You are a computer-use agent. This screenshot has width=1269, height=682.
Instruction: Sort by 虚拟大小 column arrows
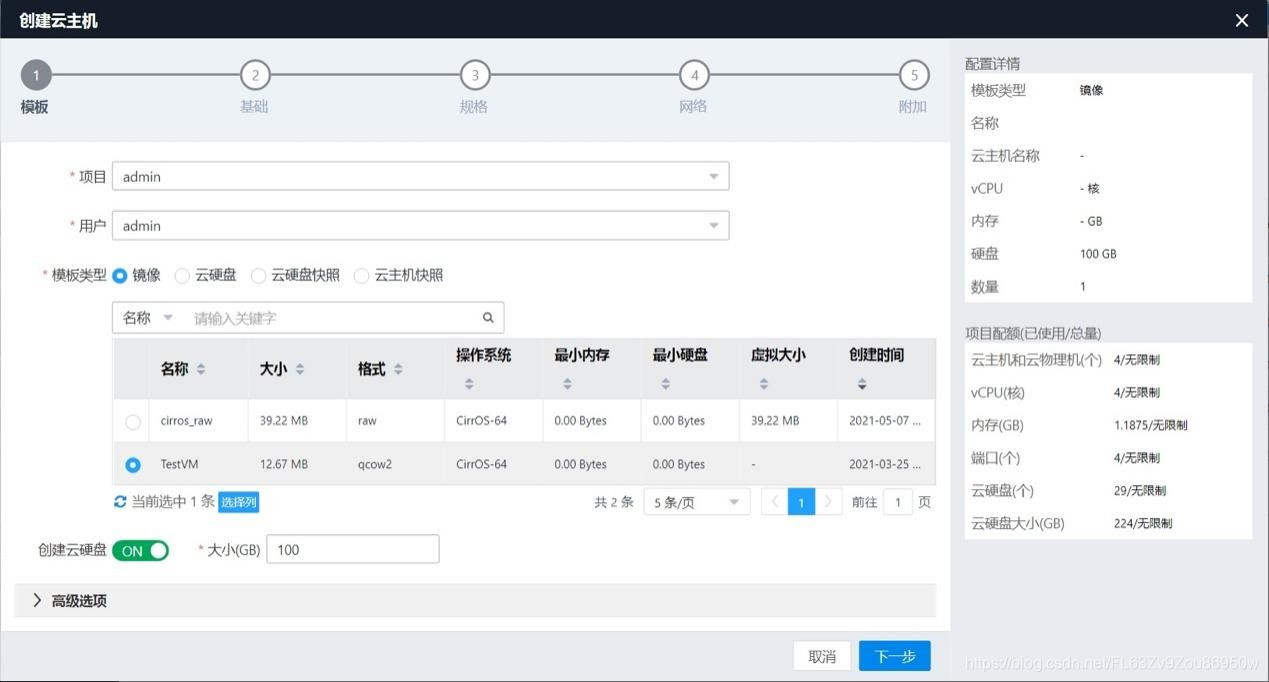(763, 384)
